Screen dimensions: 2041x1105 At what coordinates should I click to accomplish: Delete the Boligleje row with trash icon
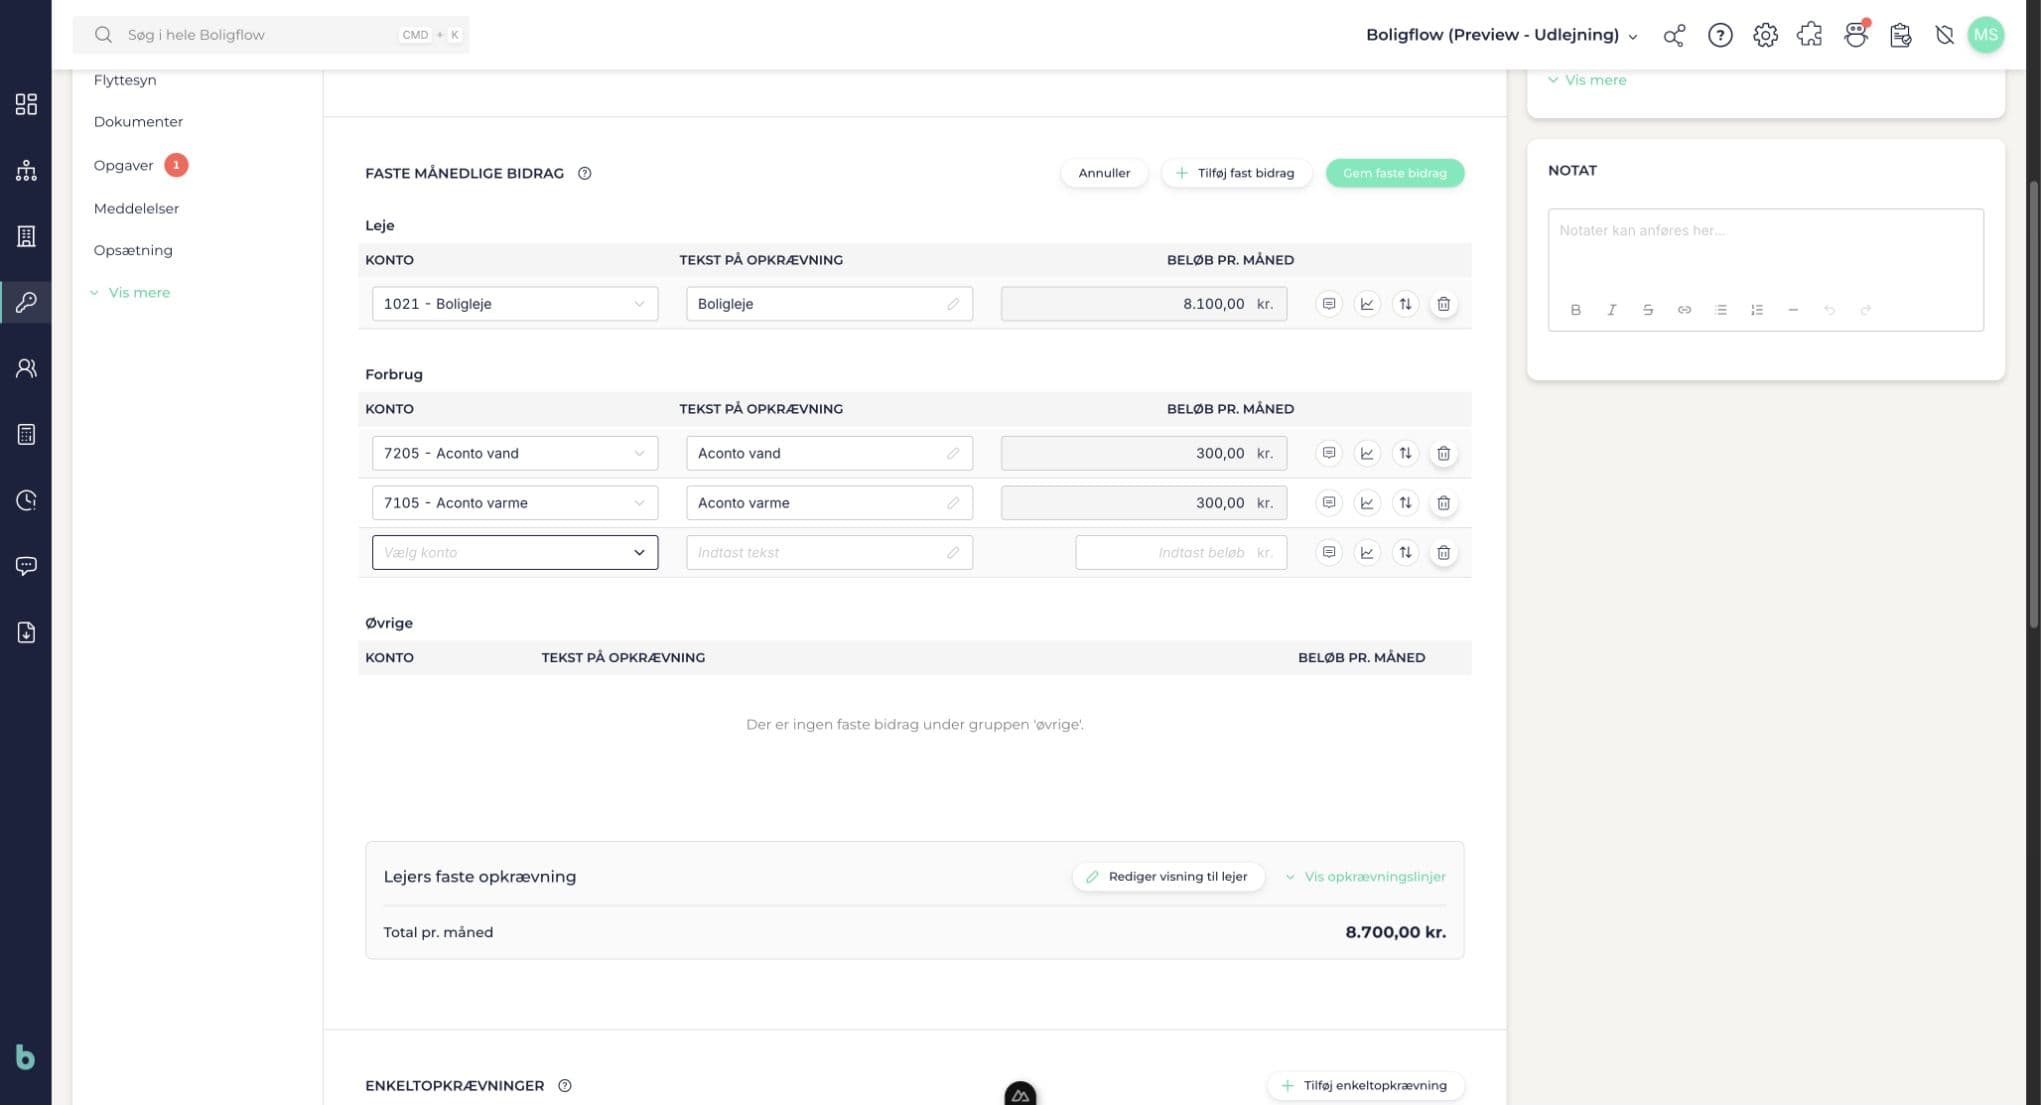(1443, 304)
